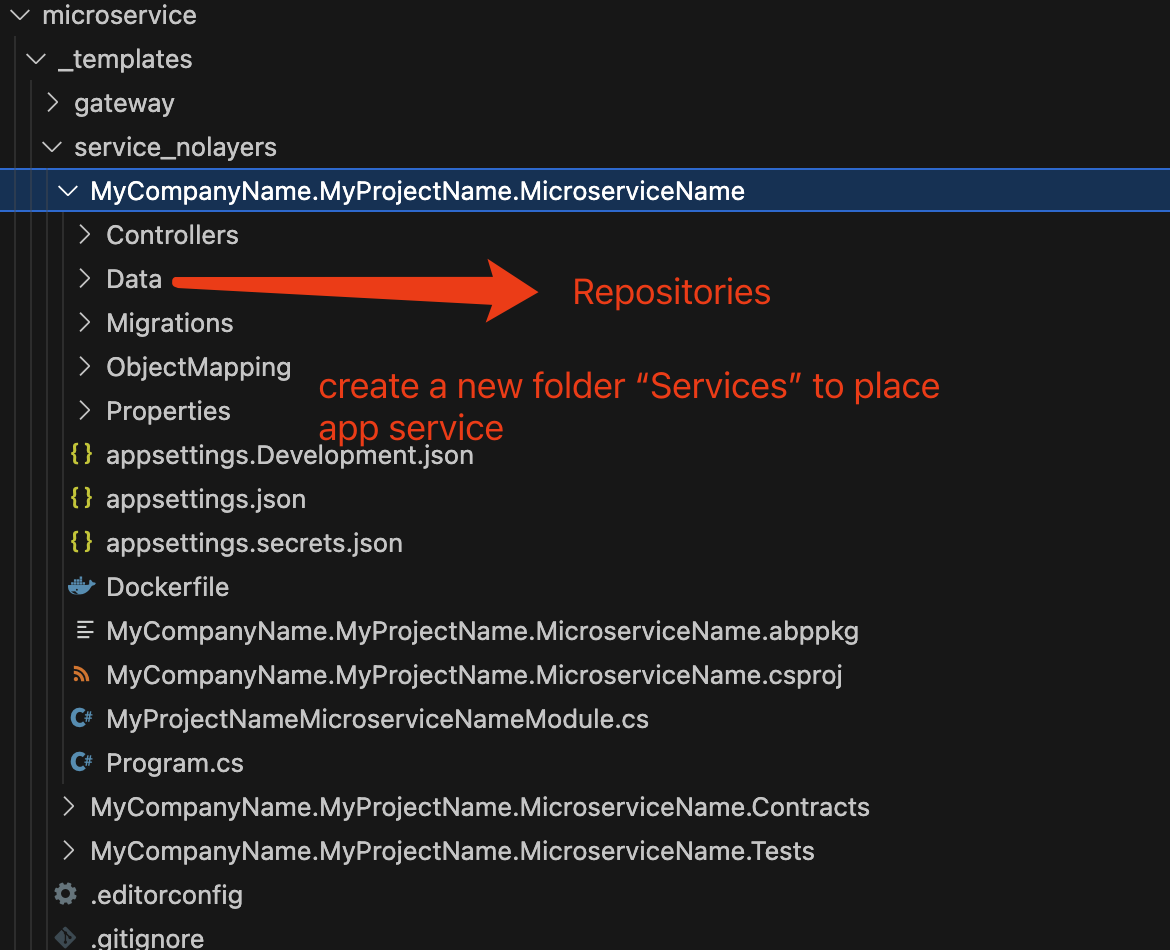1170x950 pixels.
Task: Click the lines icon of the .abppkg file
Action: coord(84,631)
